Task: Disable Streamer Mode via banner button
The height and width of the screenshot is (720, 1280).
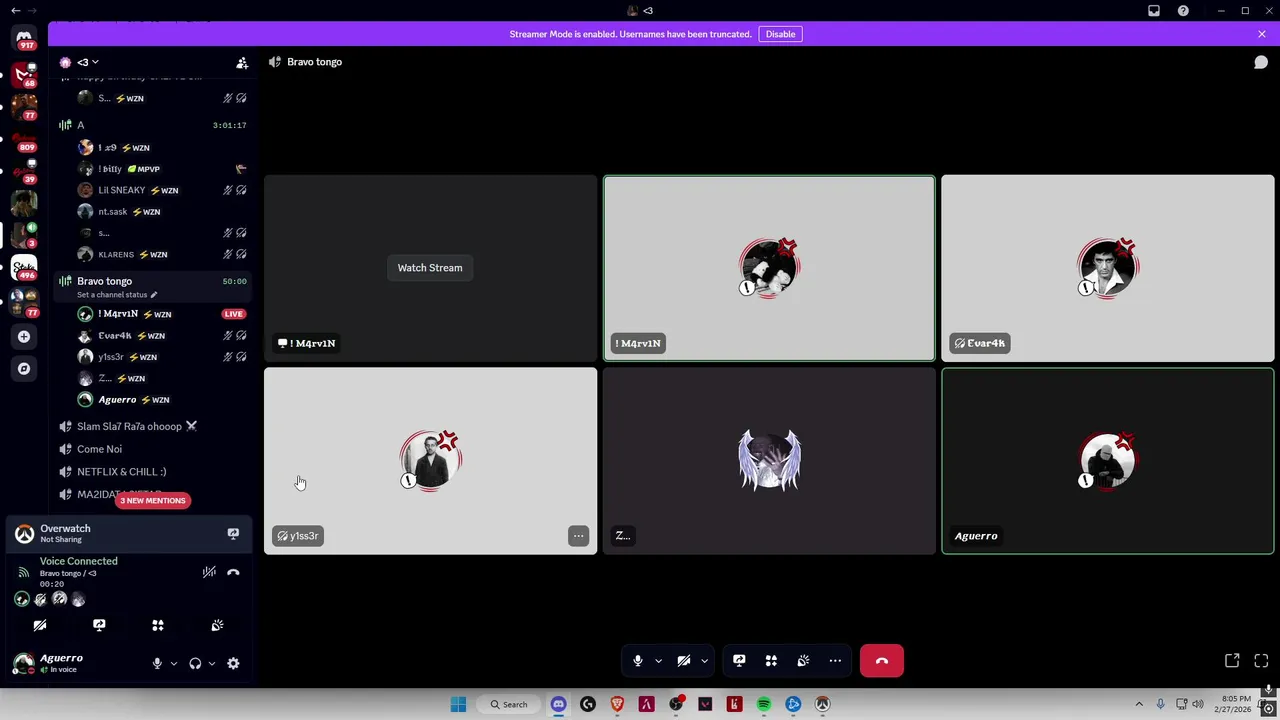Action: pyautogui.click(x=780, y=34)
